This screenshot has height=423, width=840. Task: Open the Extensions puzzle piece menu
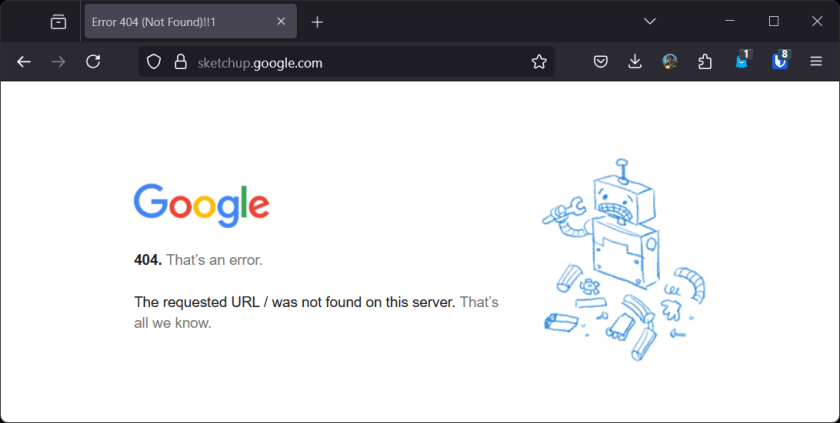pyautogui.click(x=705, y=62)
